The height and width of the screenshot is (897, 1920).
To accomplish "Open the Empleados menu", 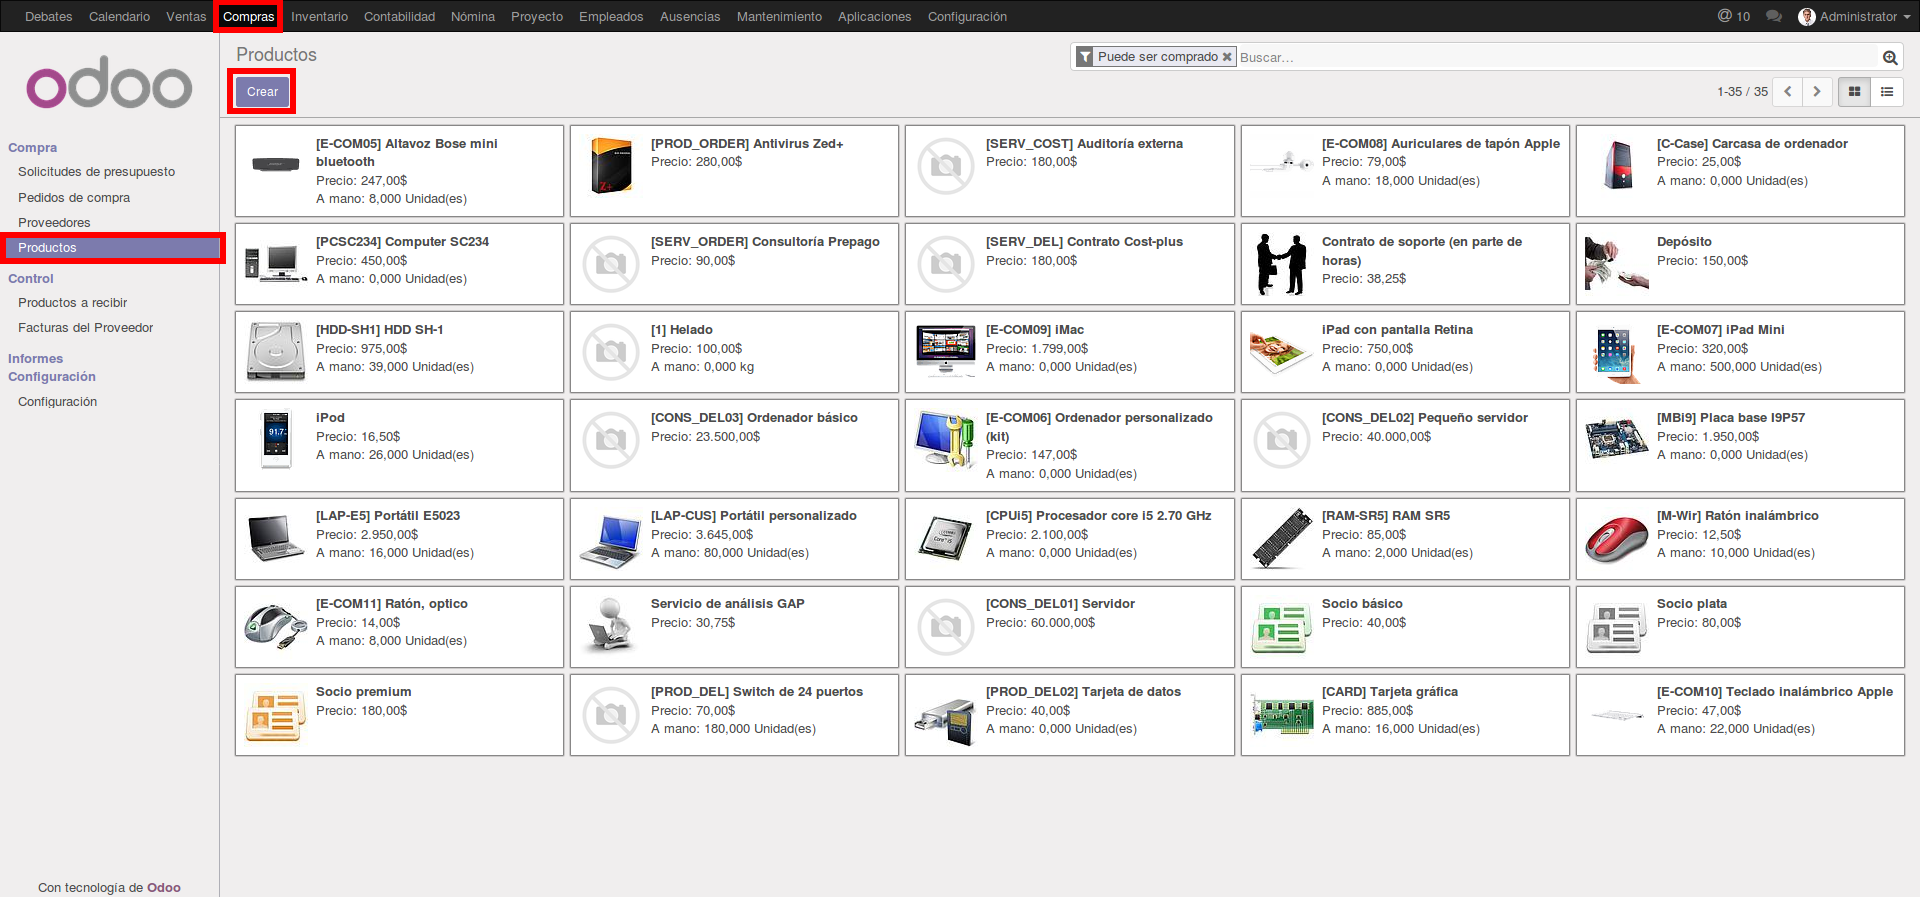I will tap(611, 17).
